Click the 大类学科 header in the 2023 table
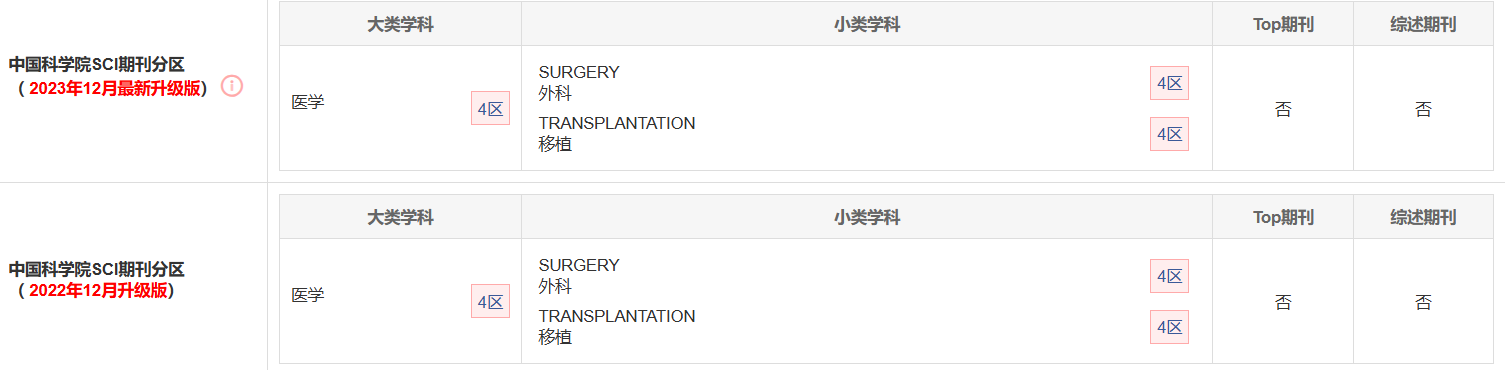 (x=400, y=24)
